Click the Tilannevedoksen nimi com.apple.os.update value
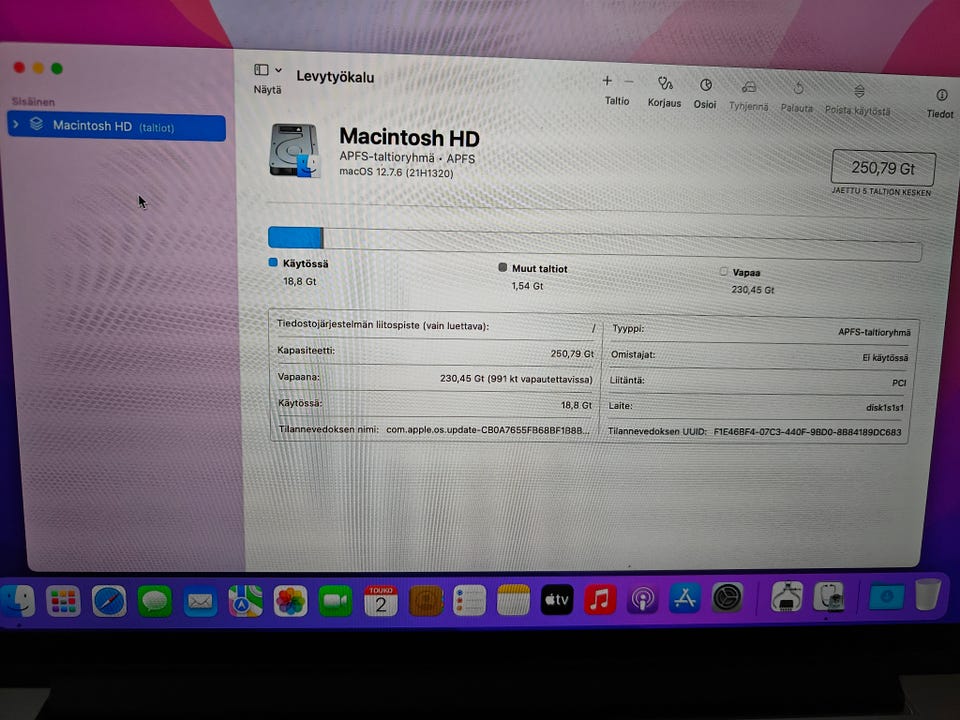Image resolution: width=960 pixels, height=720 pixels. [x=488, y=430]
